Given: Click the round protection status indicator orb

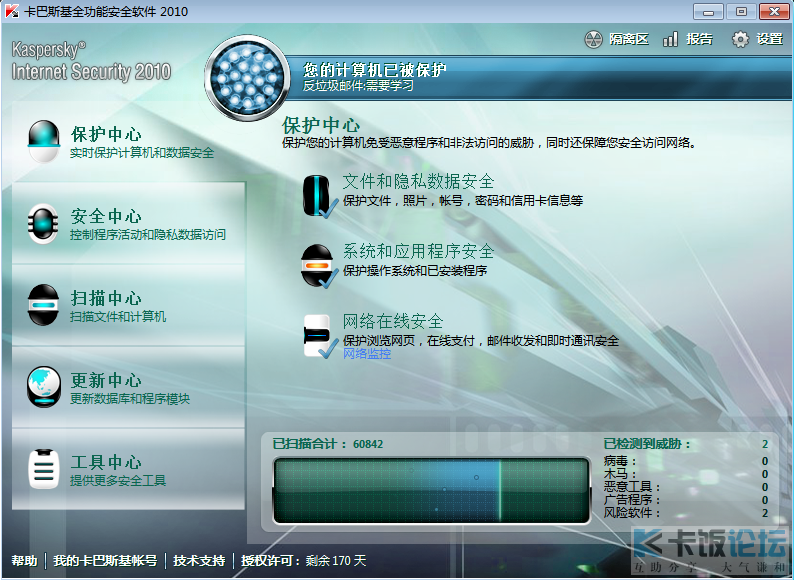Looking at the screenshot, I should click(247, 78).
